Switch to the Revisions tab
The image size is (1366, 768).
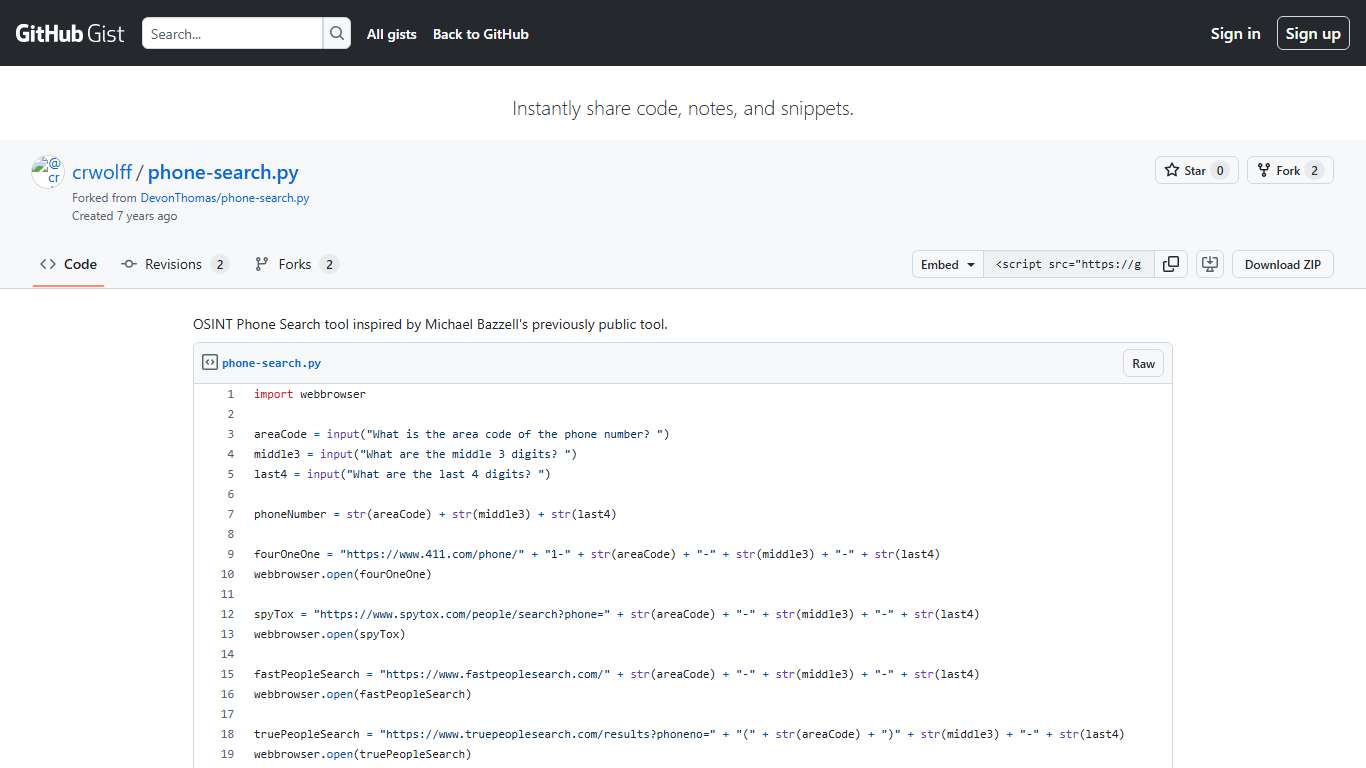point(175,264)
